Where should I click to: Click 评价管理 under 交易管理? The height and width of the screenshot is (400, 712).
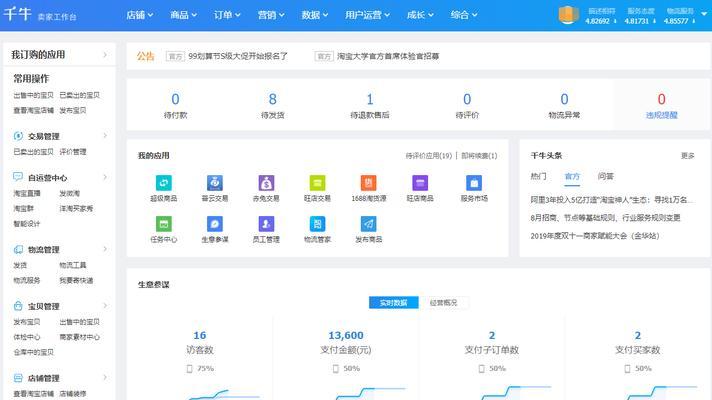coord(73,152)
